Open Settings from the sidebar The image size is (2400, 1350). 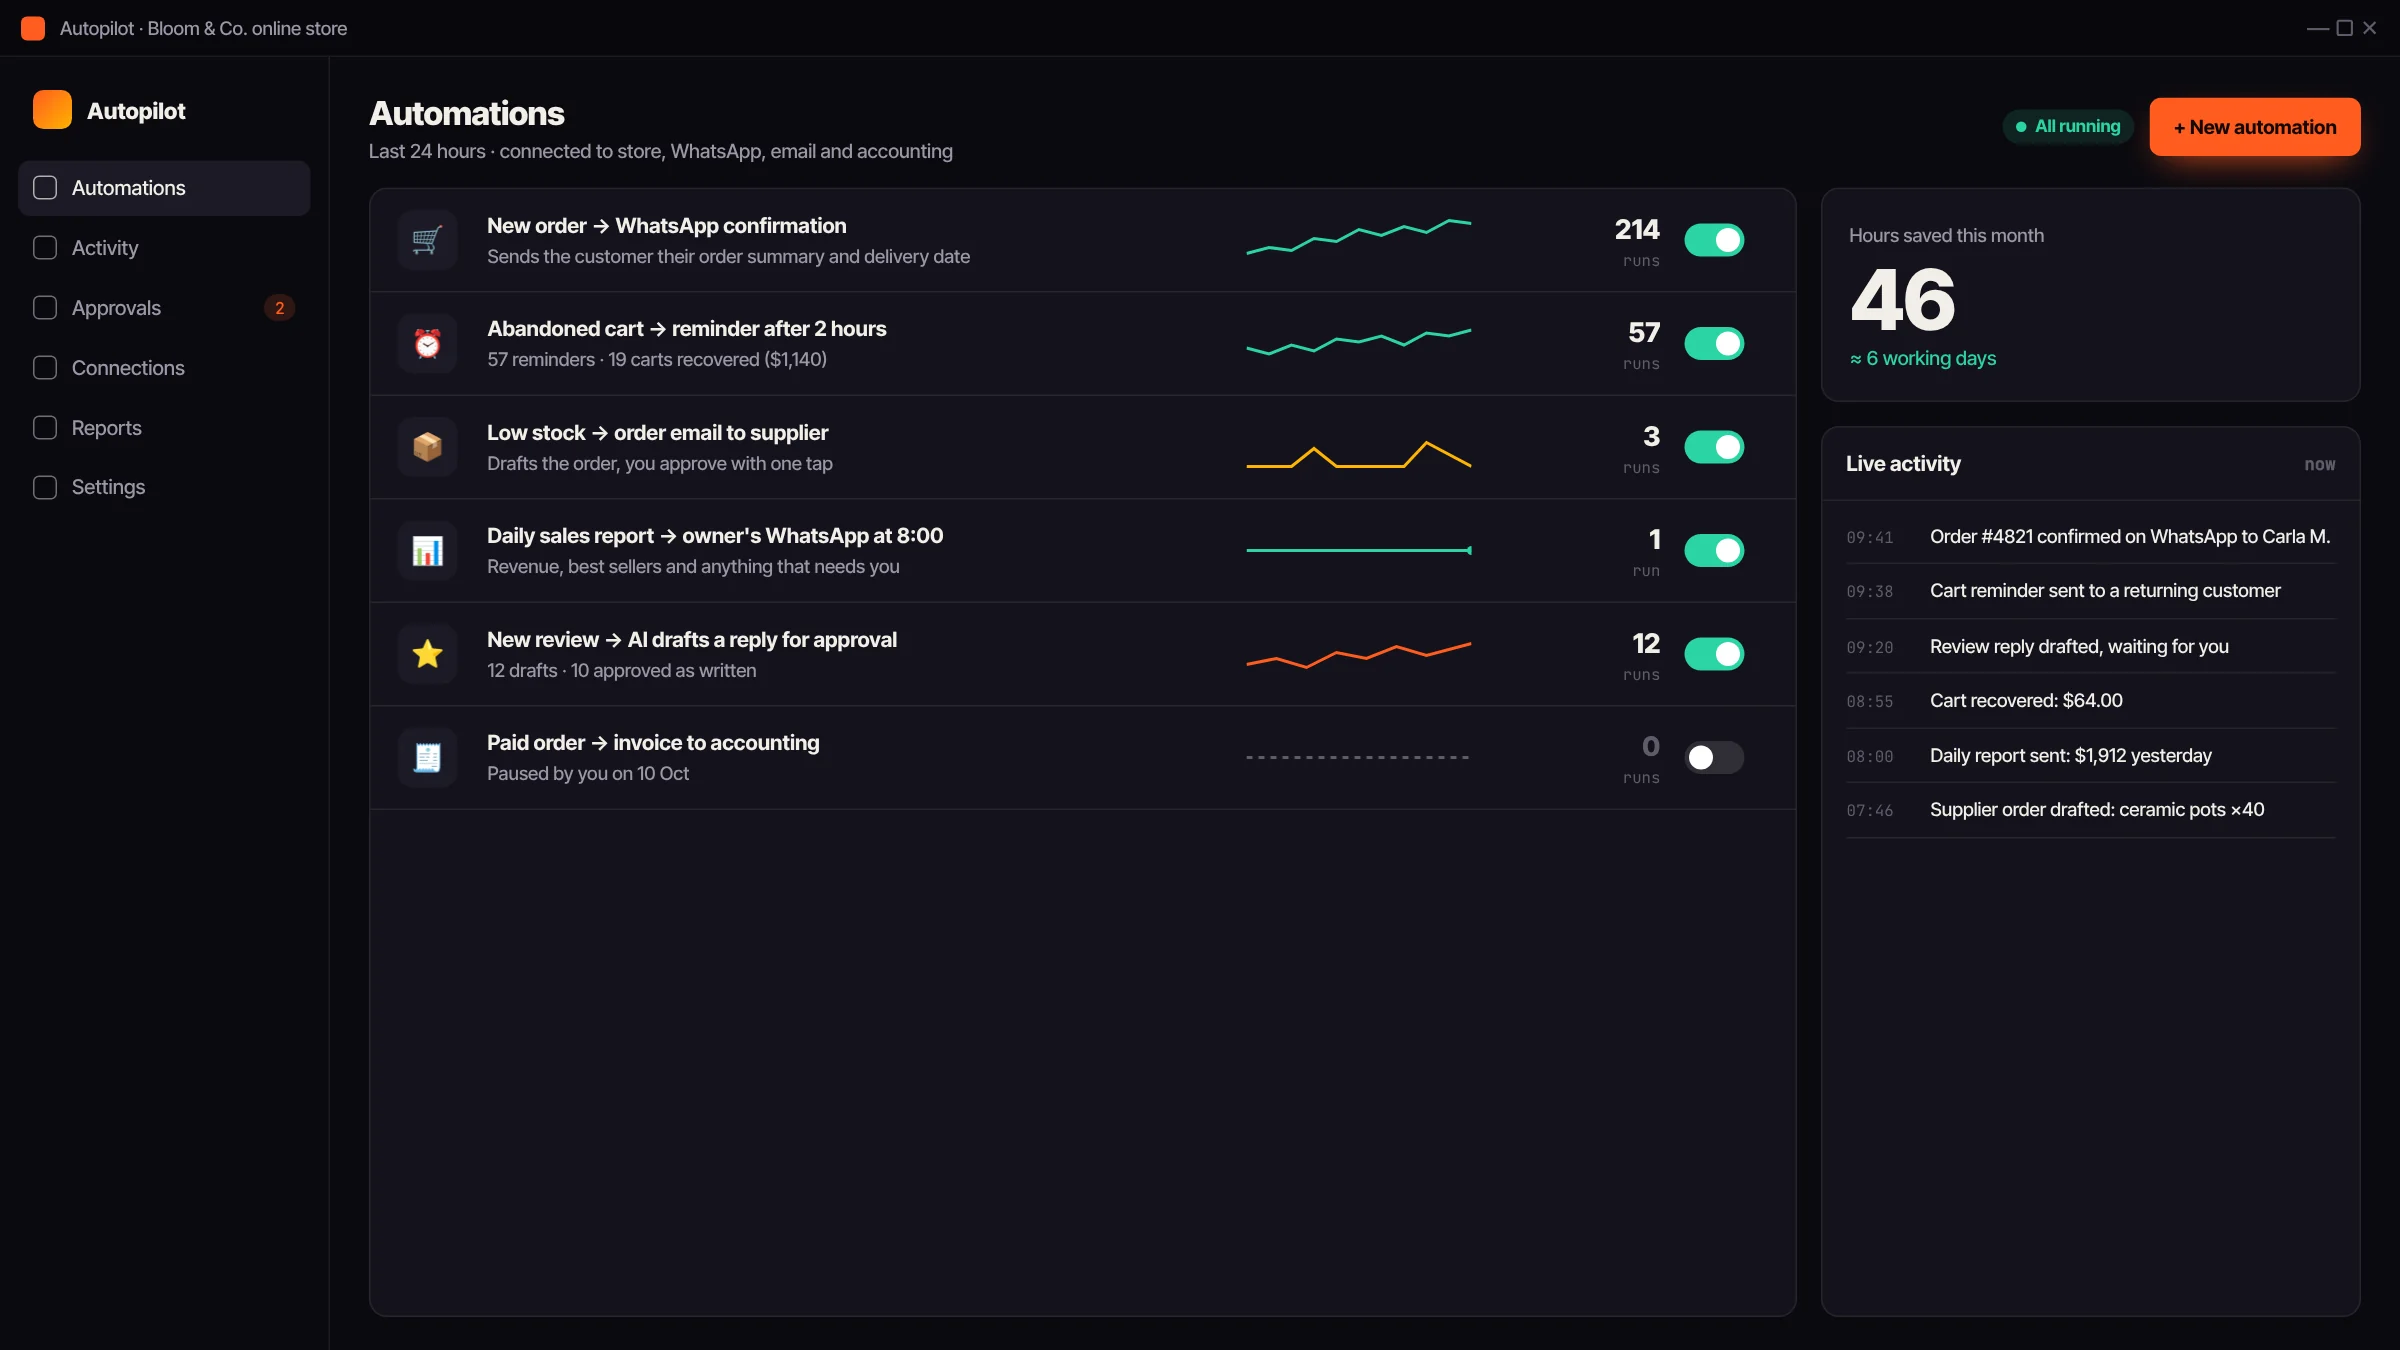coord(164,487)
